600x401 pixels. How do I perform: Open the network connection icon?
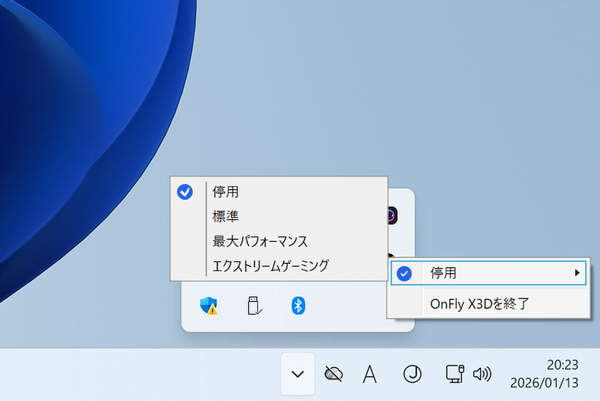455,374
